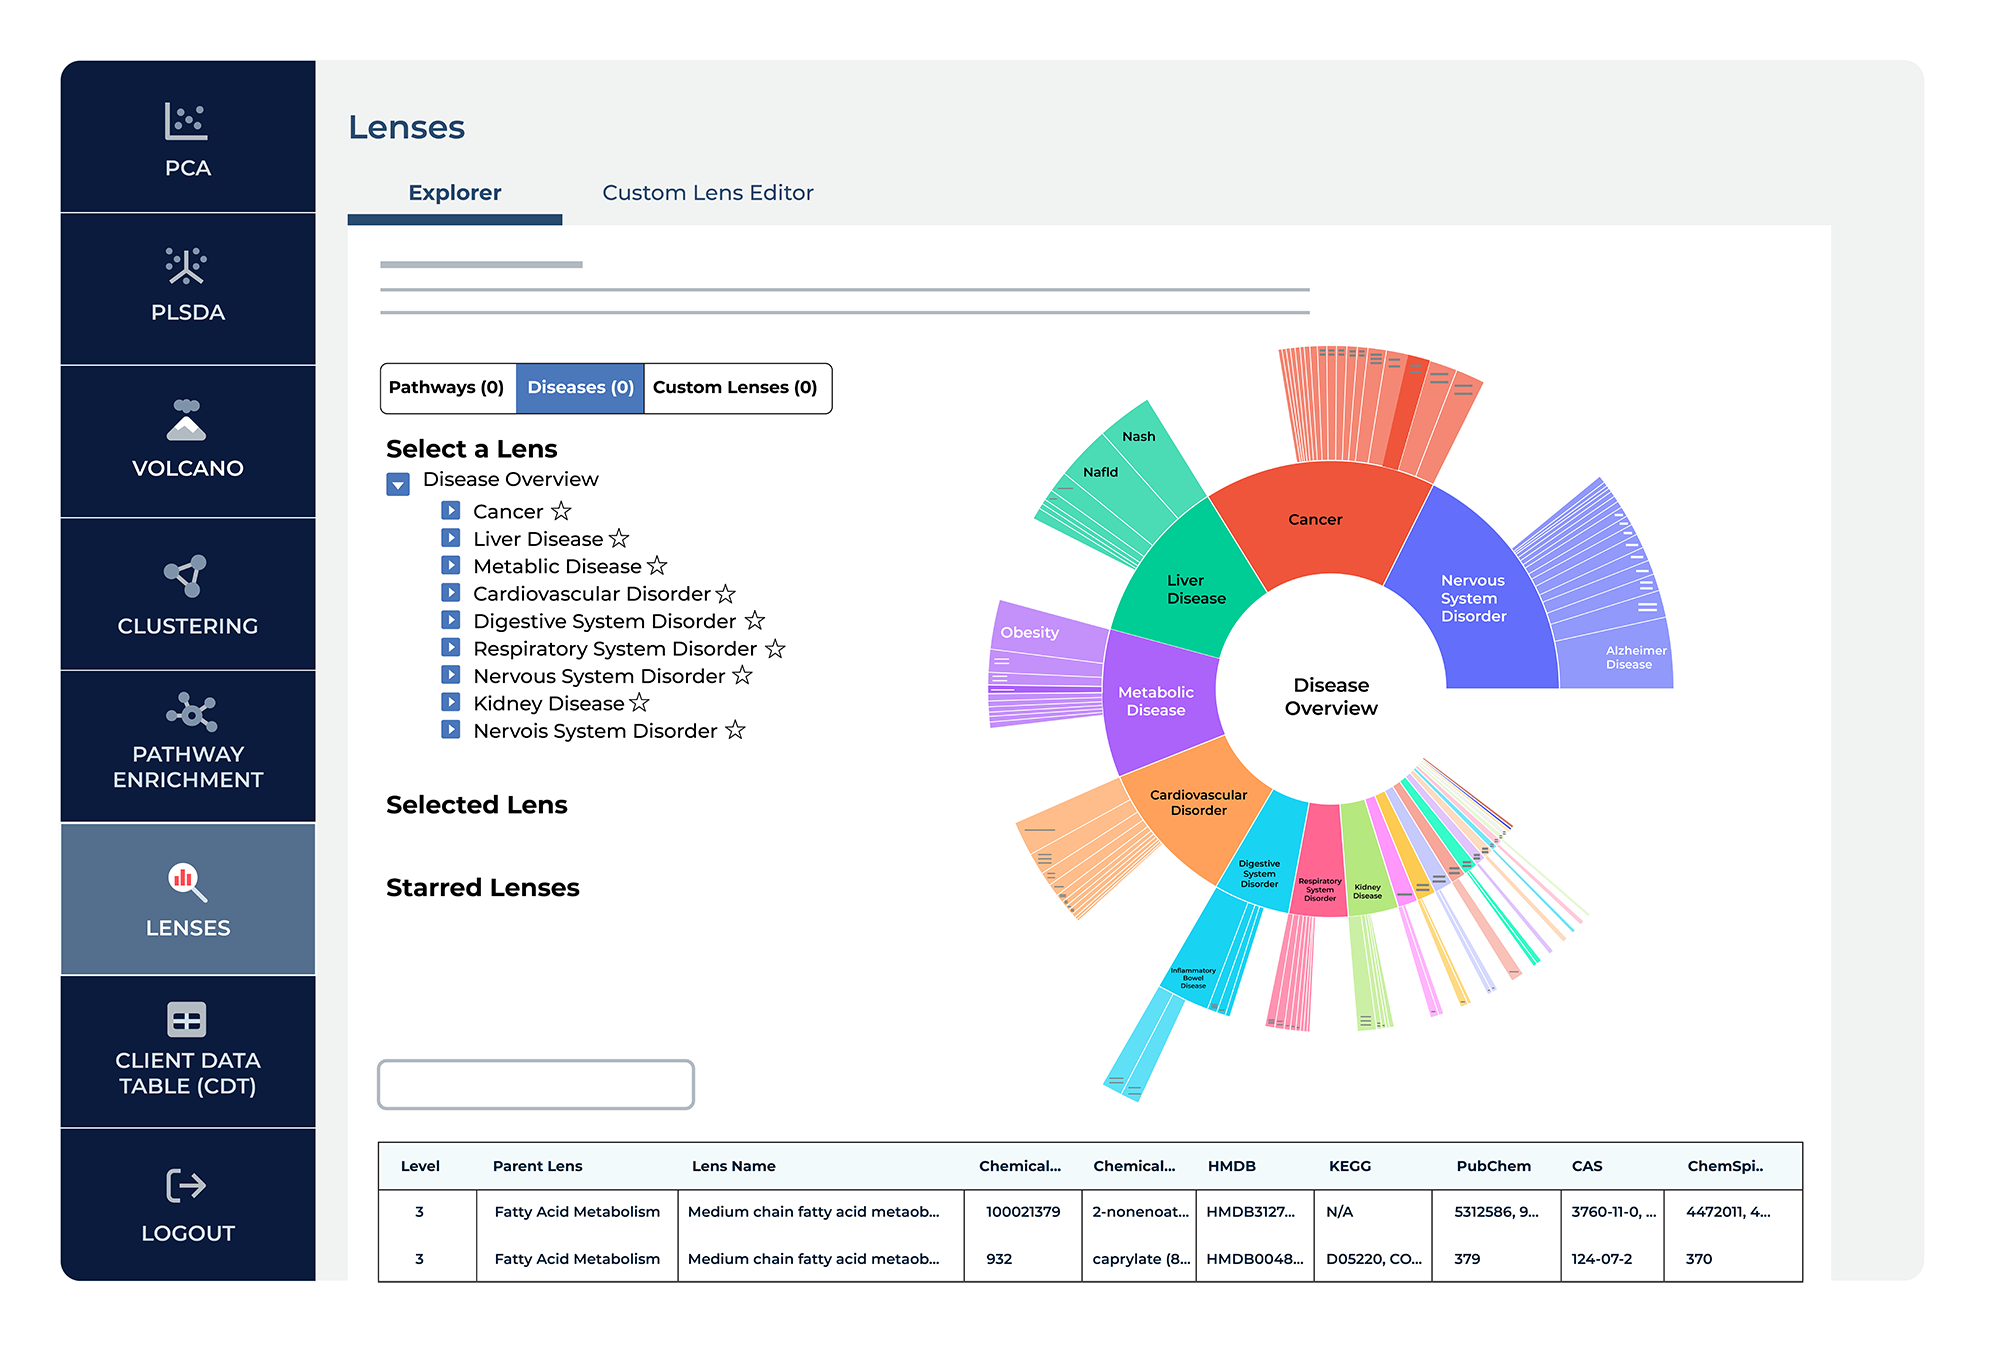Viewport: 2000px width, 1356px height.
Task: Star the Cancer lens
Action: tap(562, 511)
